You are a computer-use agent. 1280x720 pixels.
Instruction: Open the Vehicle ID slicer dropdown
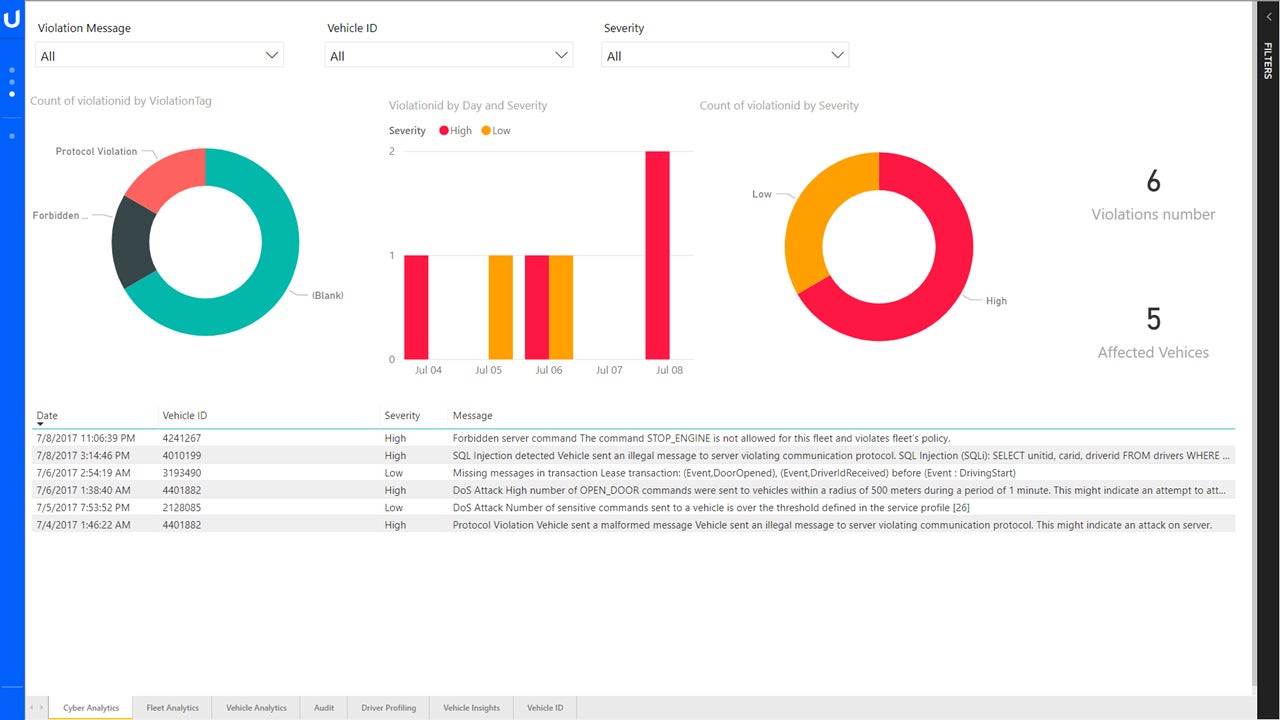449,55
